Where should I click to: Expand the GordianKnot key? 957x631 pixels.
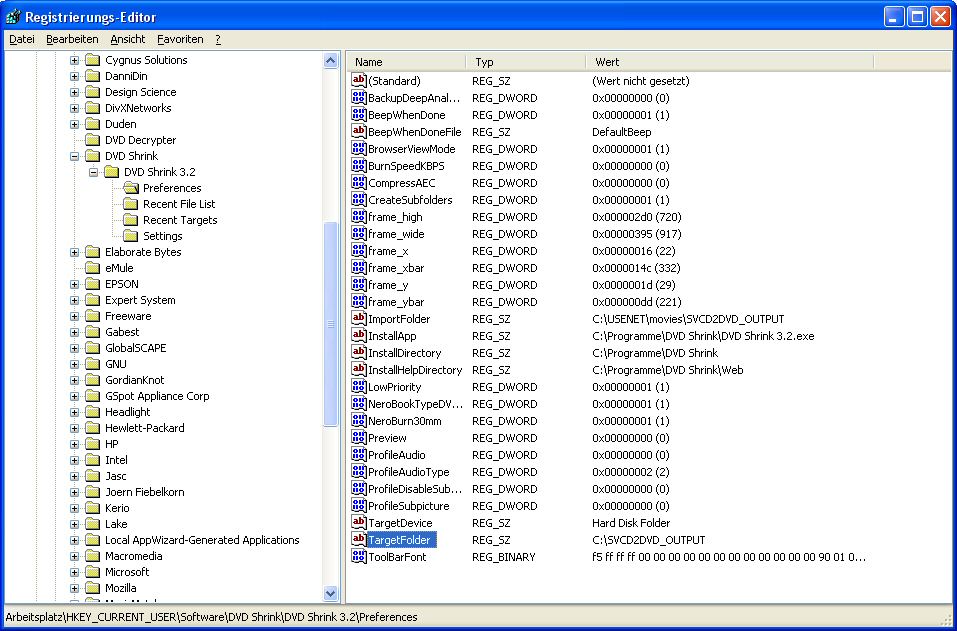[74, 380]
